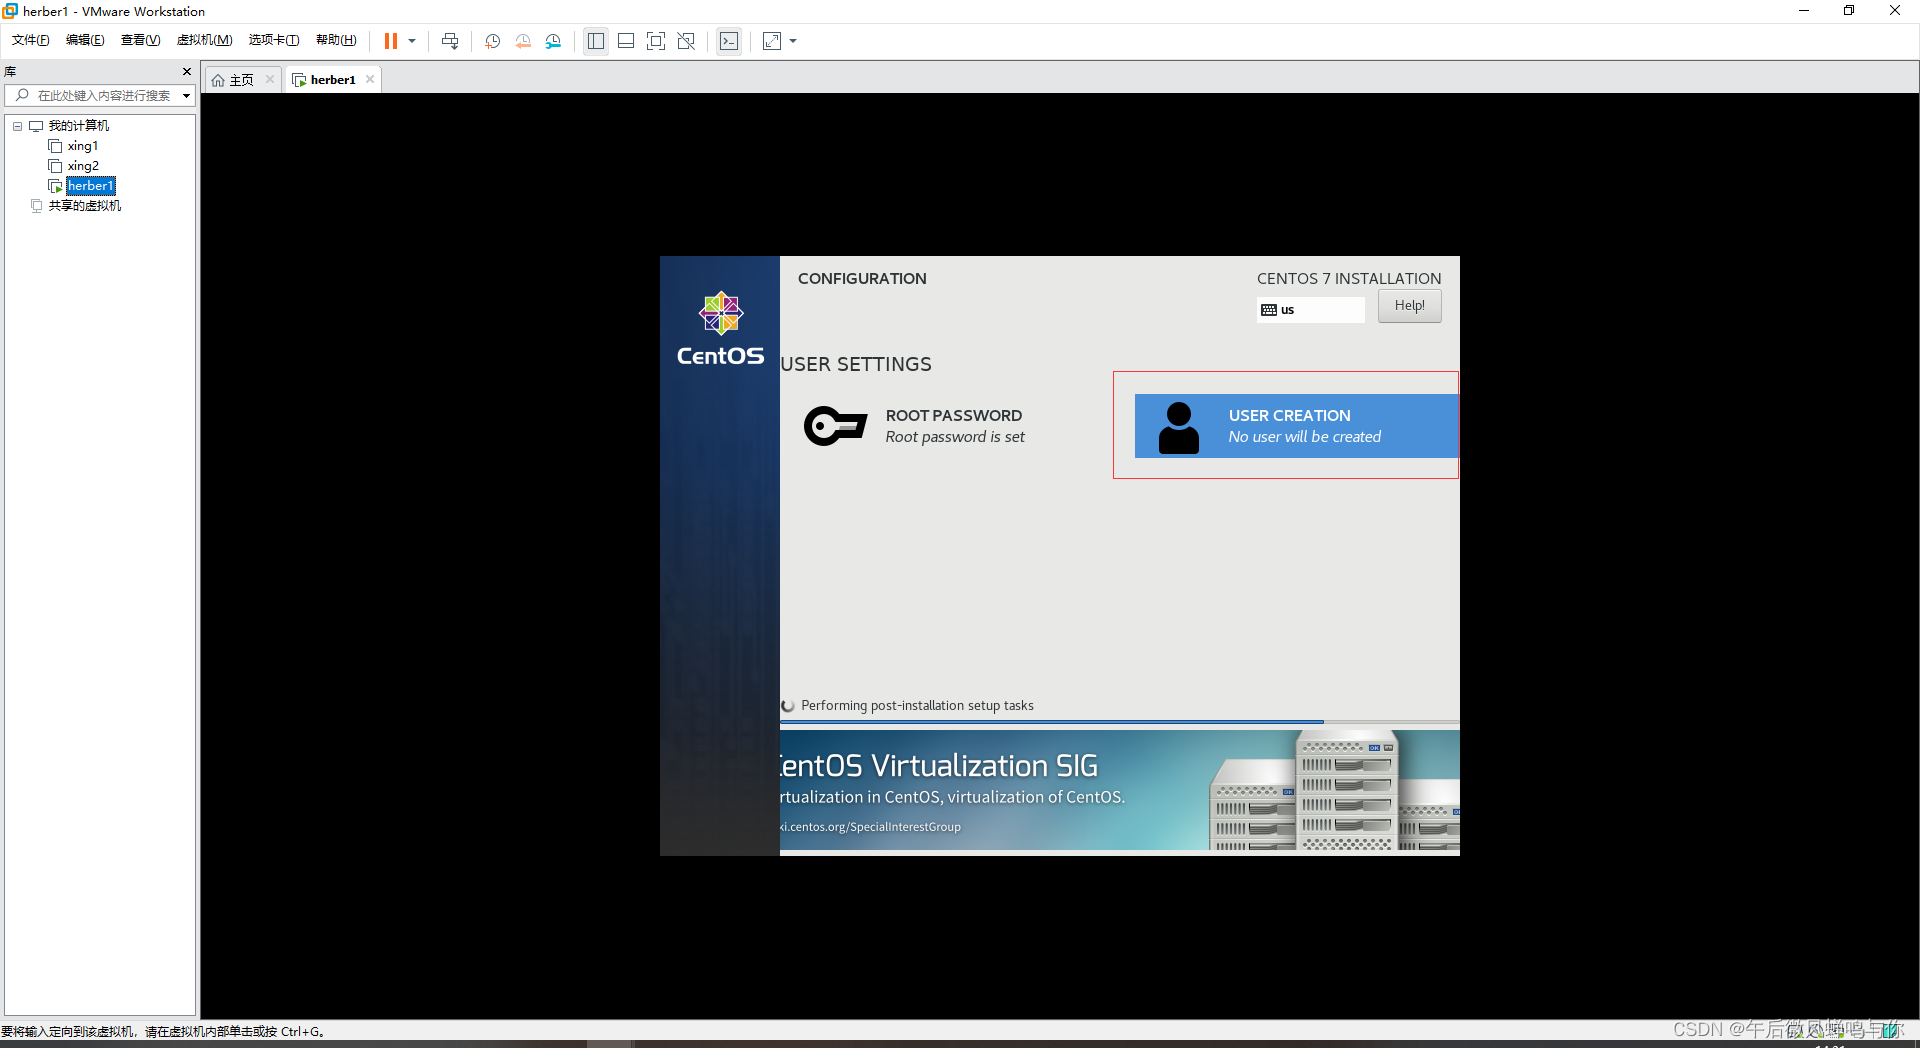Open USER CREATION settings
This screenshot has width=1920, height=1048.
1296,426
